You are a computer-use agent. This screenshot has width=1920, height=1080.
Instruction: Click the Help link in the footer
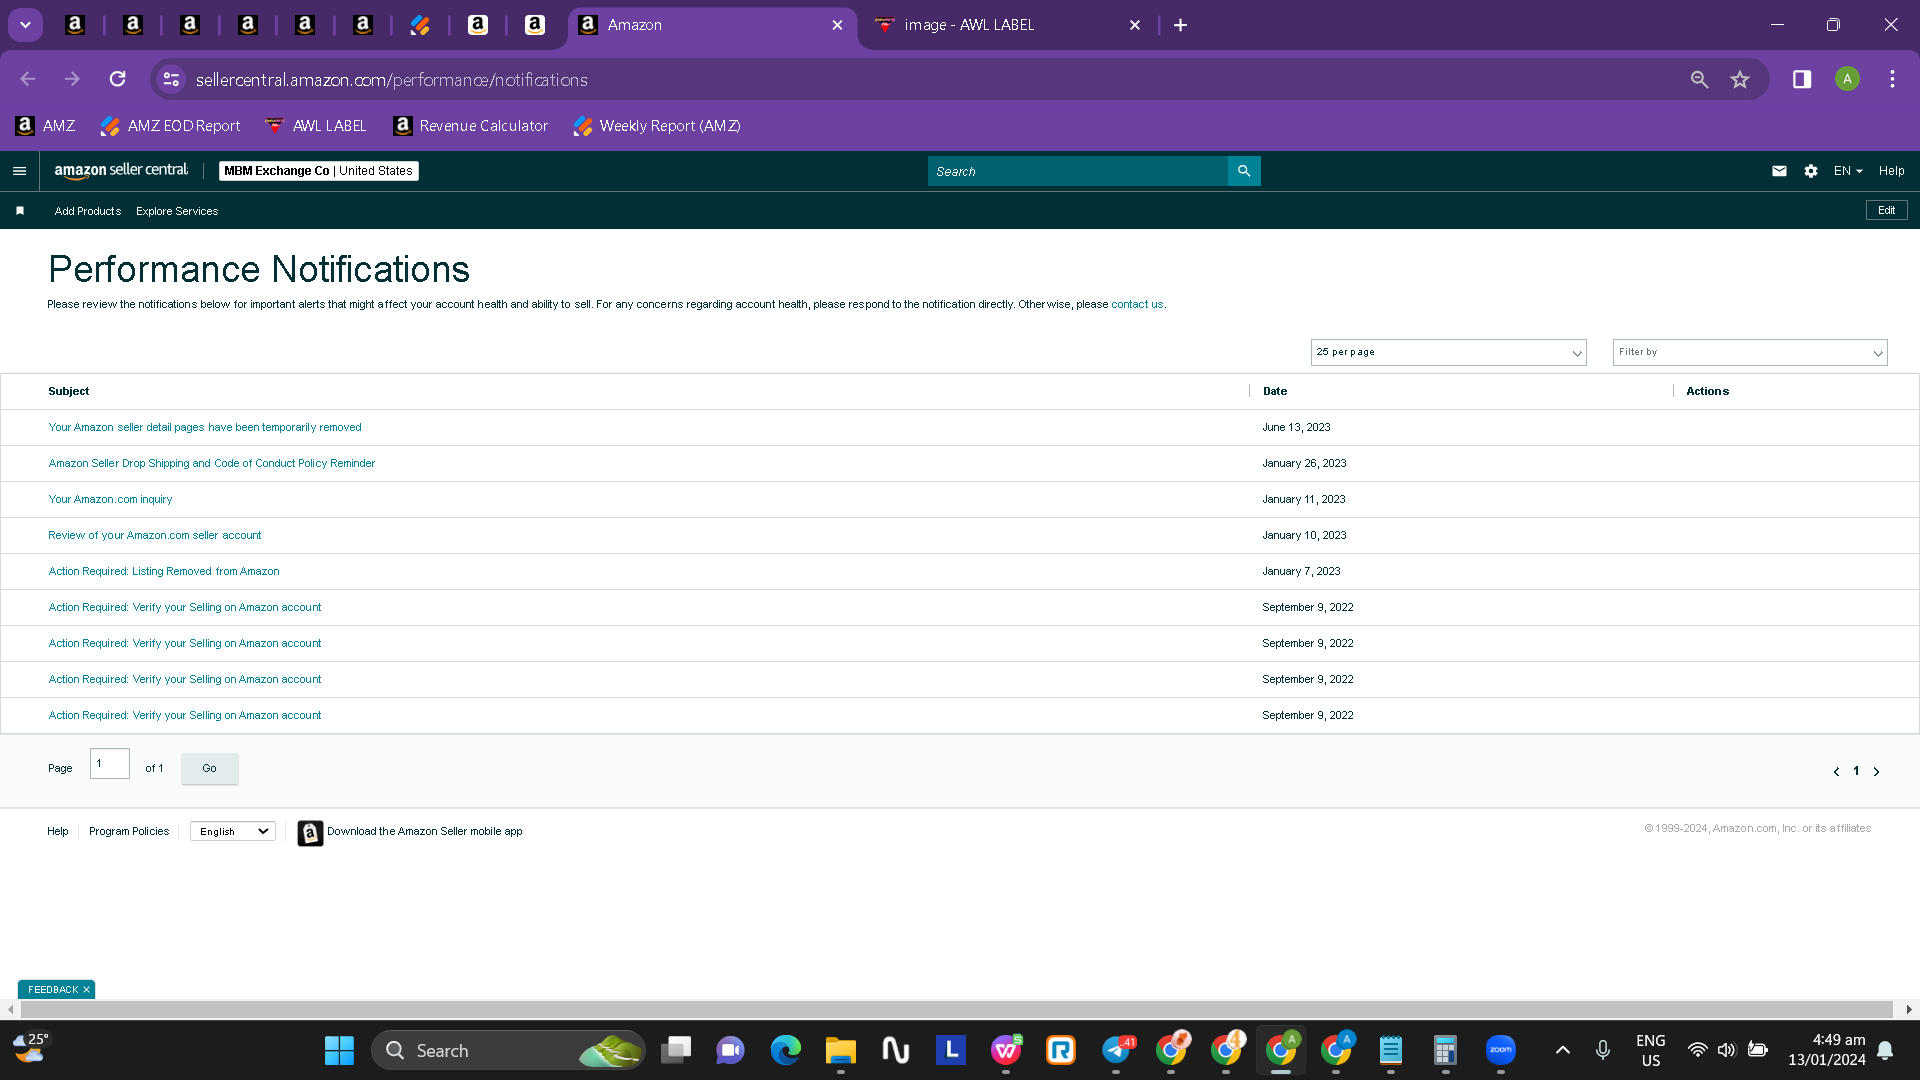pos(58,831)
